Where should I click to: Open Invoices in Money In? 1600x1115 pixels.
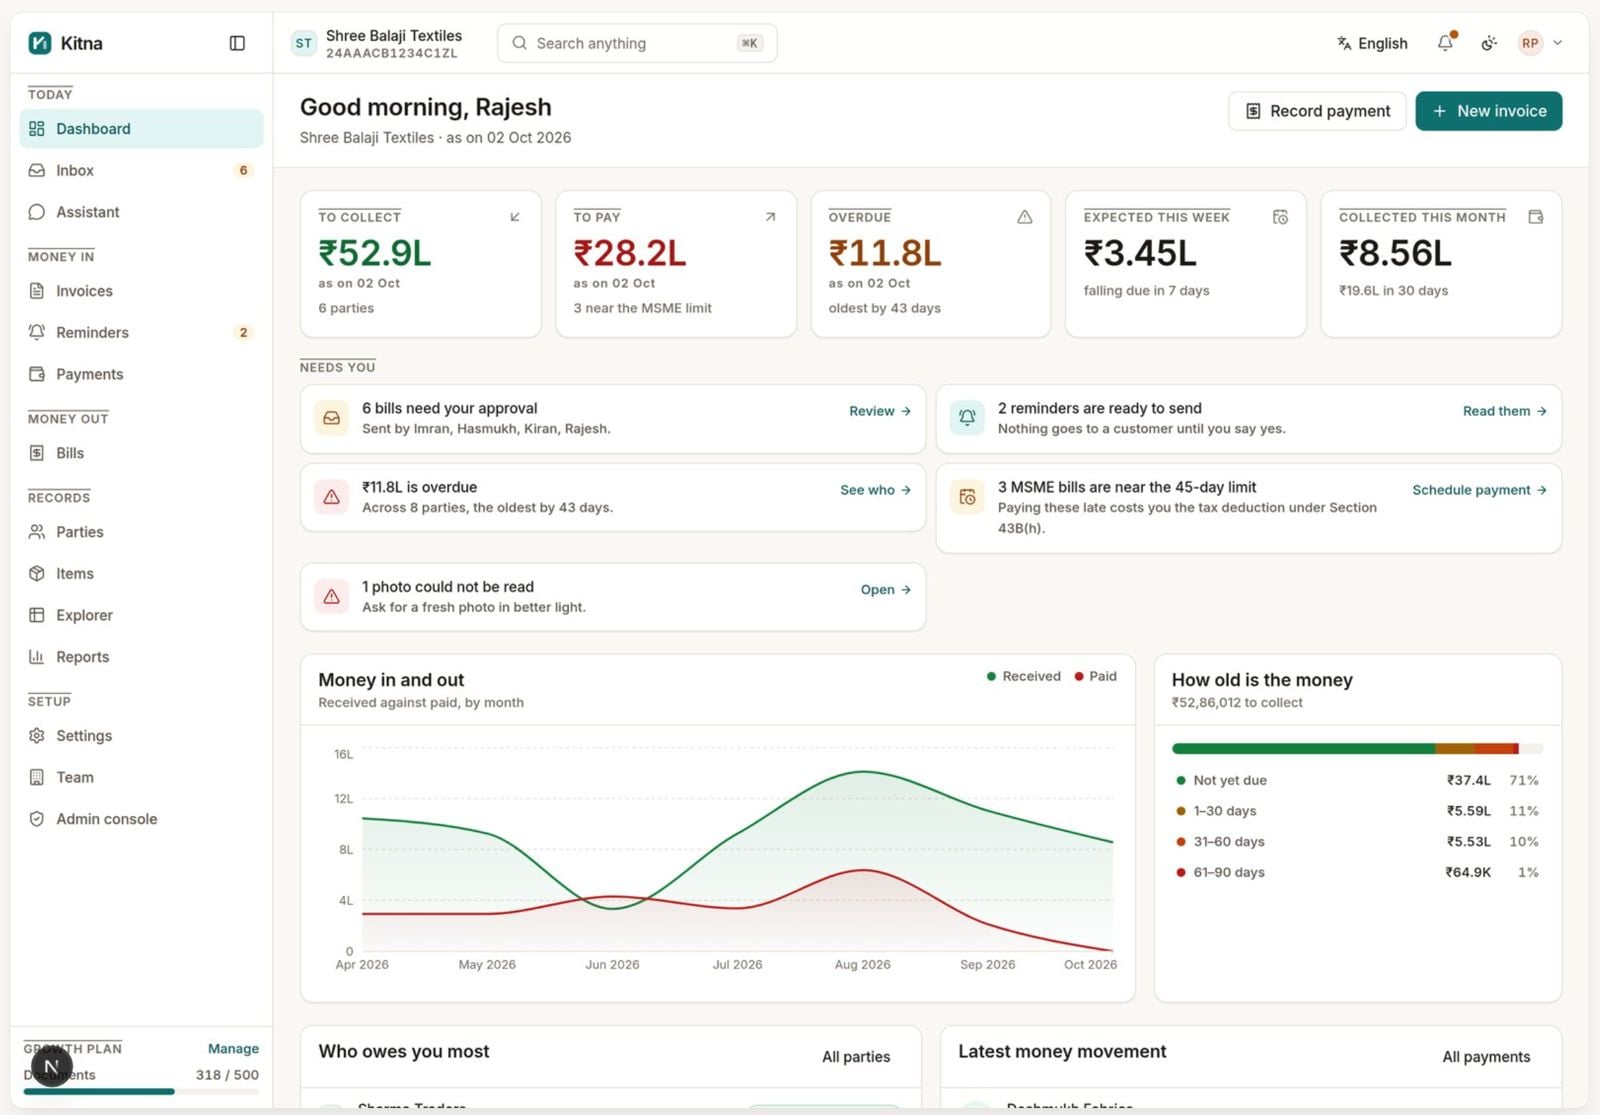[141, 291]
